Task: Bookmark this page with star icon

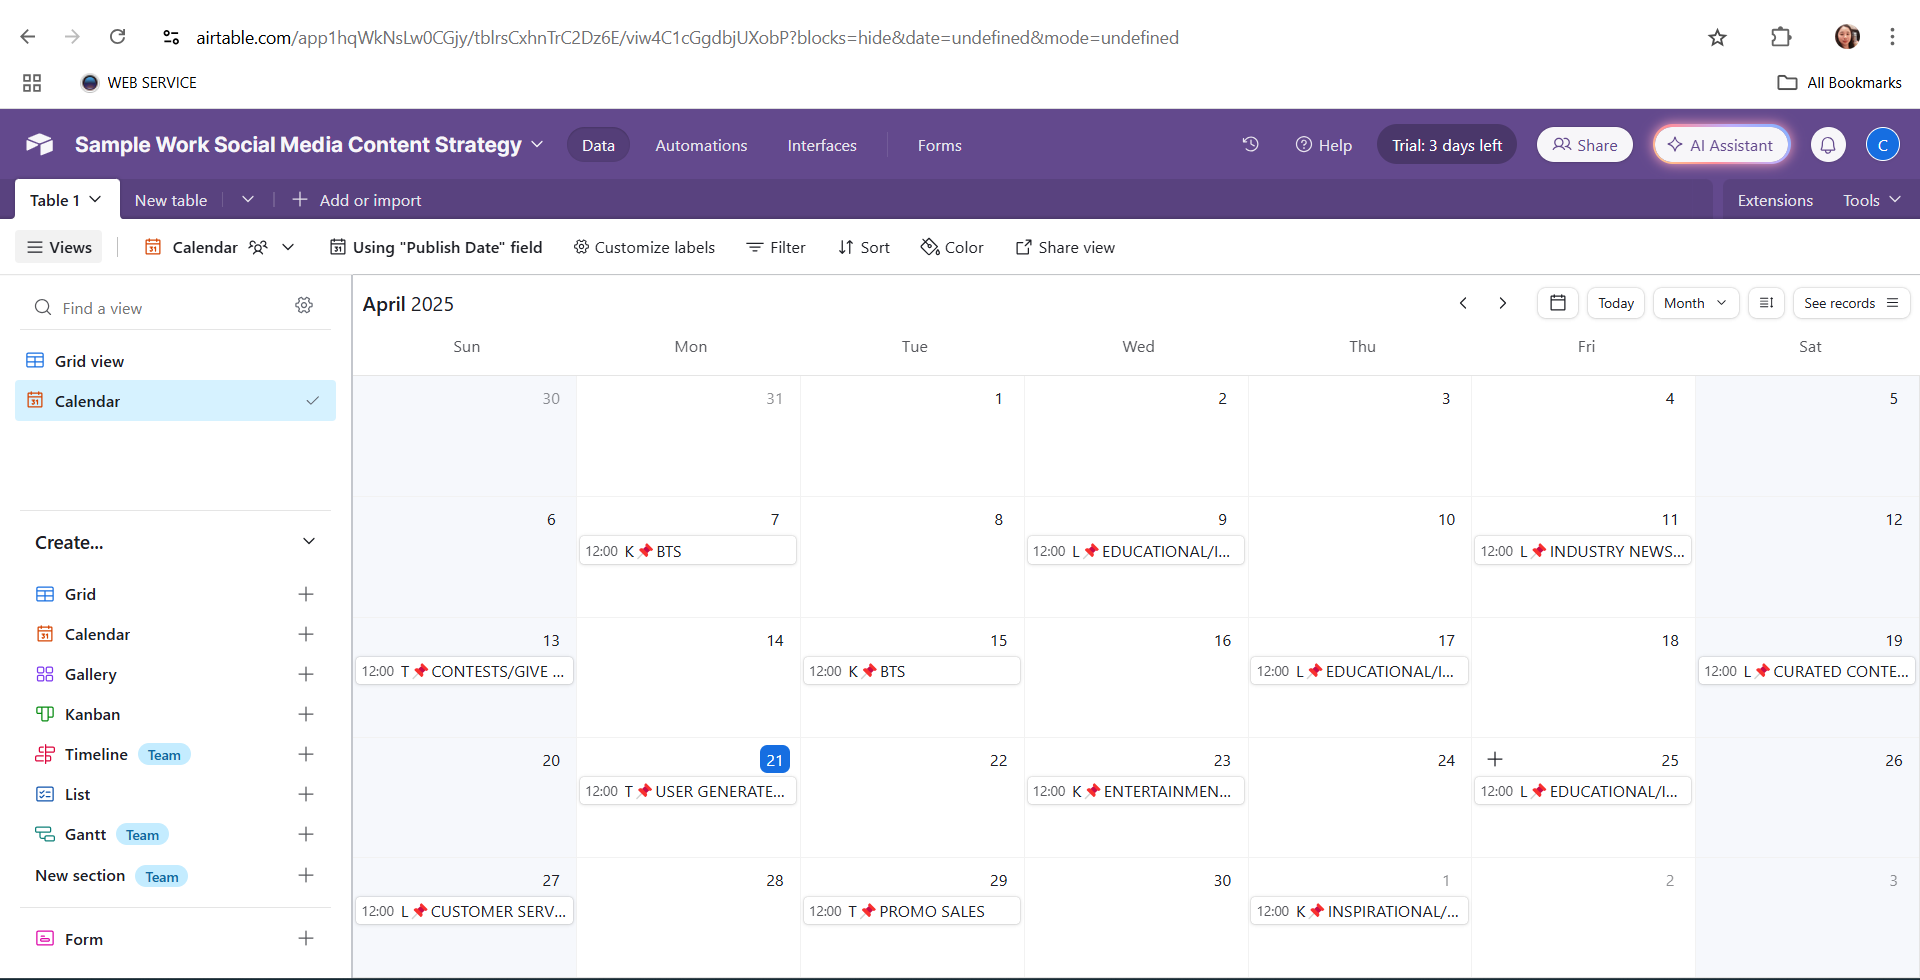Action: 1717,38
